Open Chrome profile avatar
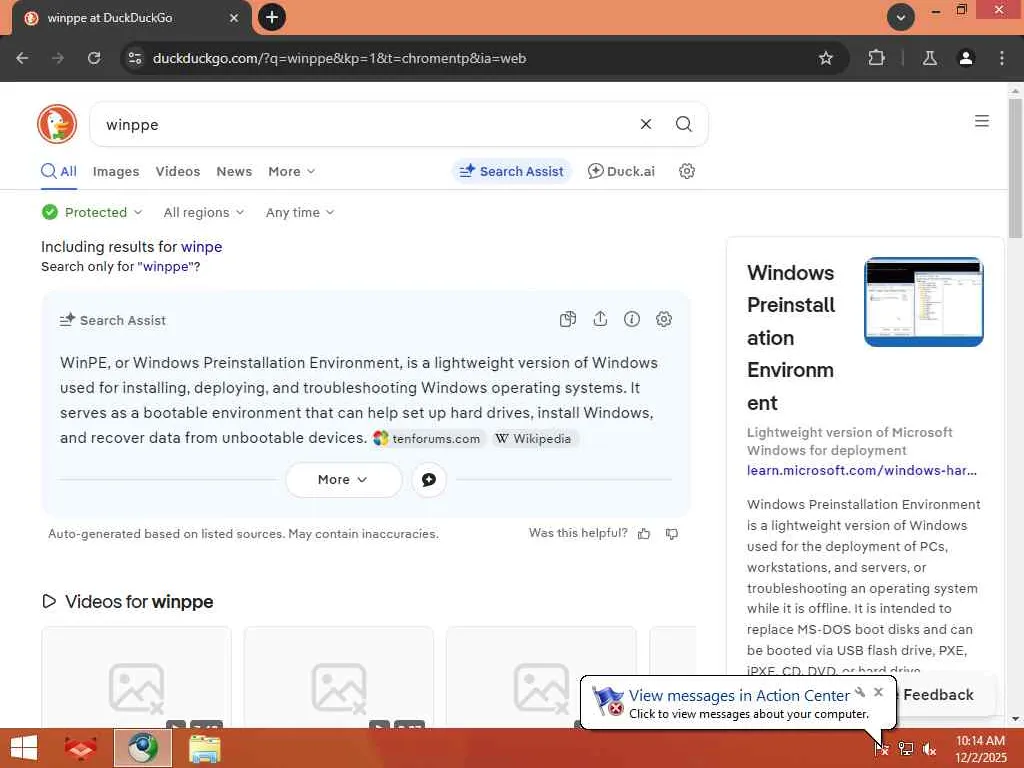The height and width of the screenshot is (768, 1024). pyautogui.click(x=965, y=58)
